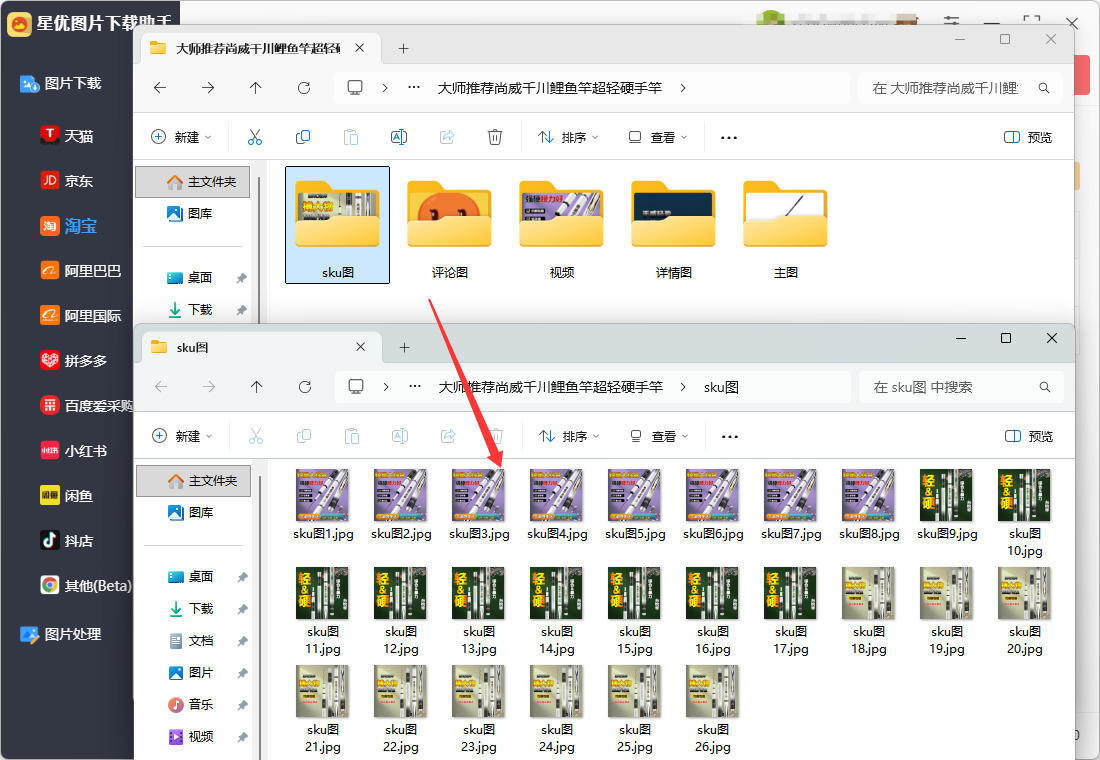The width and height of the screenshot is (1100, 760).
Task: Open 图库 in upper window navigation pane
Action: (190, 213)
